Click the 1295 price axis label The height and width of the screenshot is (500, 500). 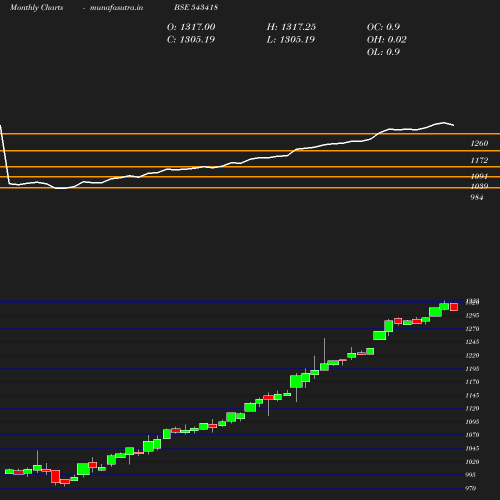click(x=472, y=315)
